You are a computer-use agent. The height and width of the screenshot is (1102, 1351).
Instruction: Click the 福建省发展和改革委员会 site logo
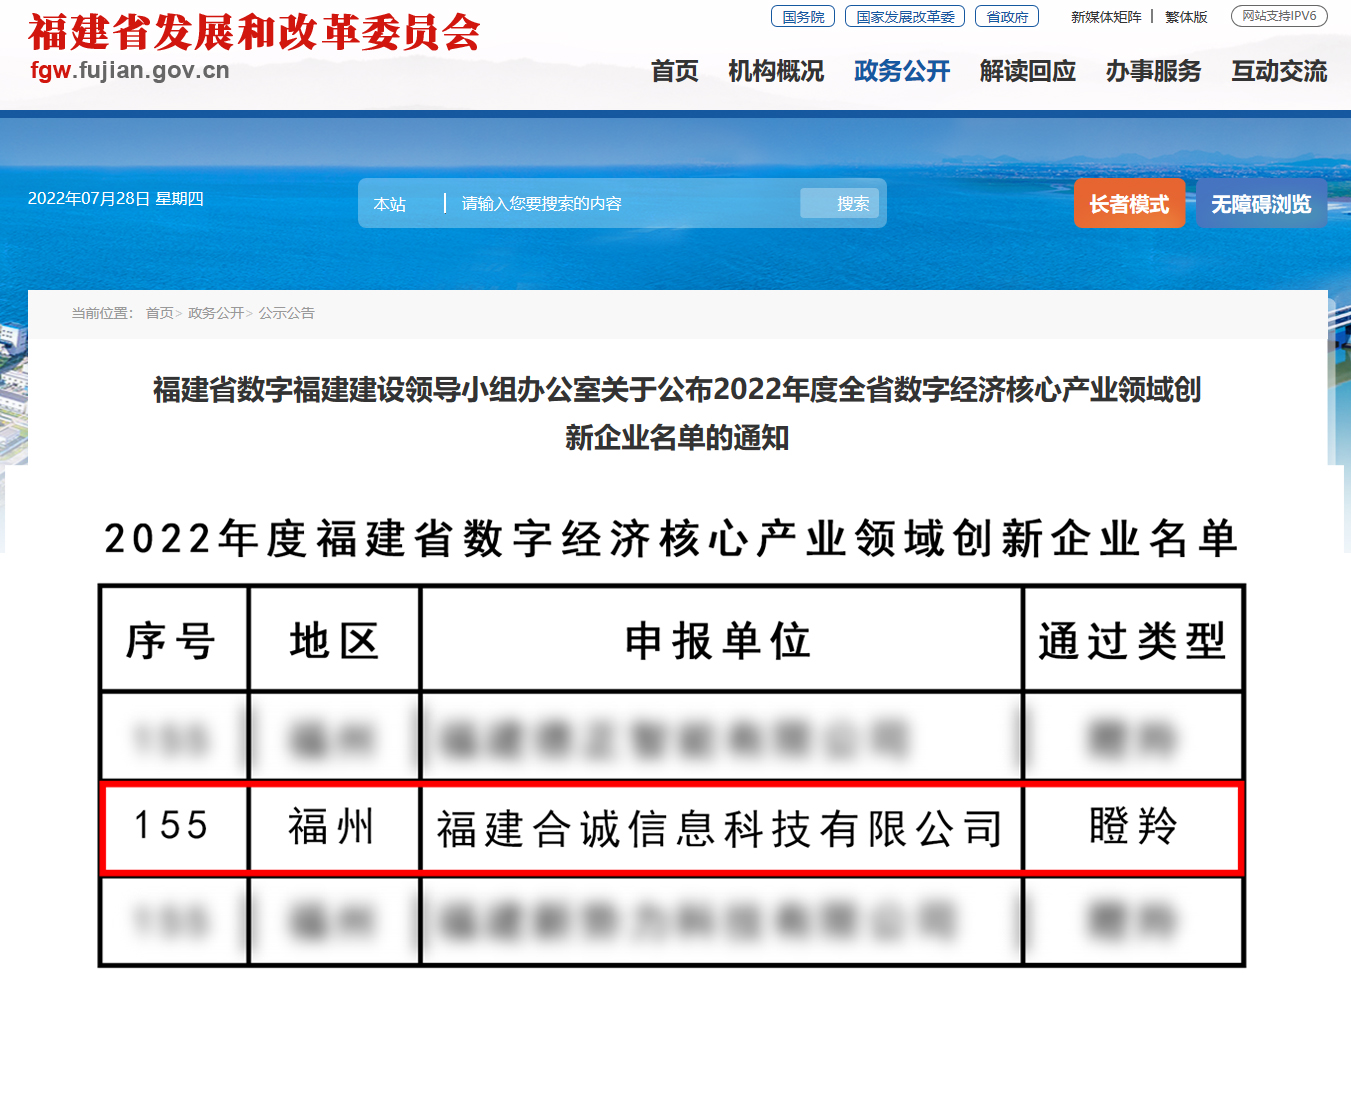[254, 34]
